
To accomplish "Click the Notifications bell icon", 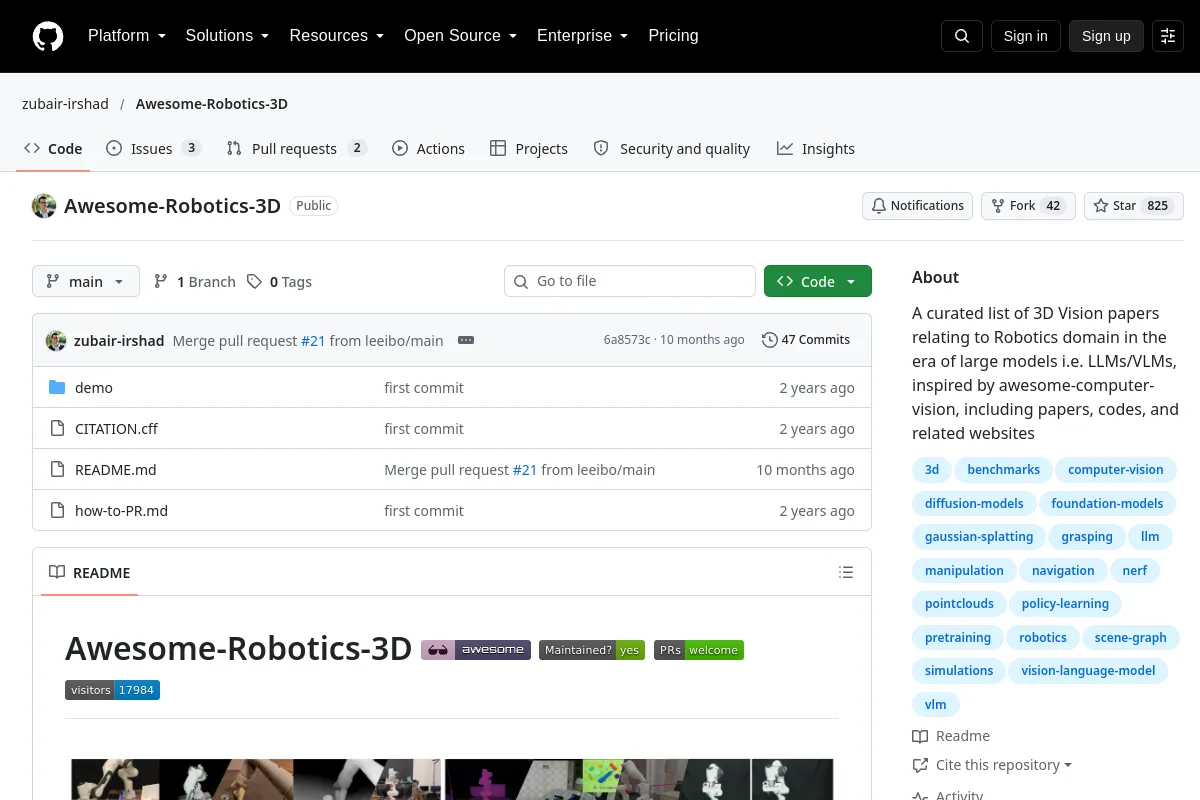I will (879, 206).
